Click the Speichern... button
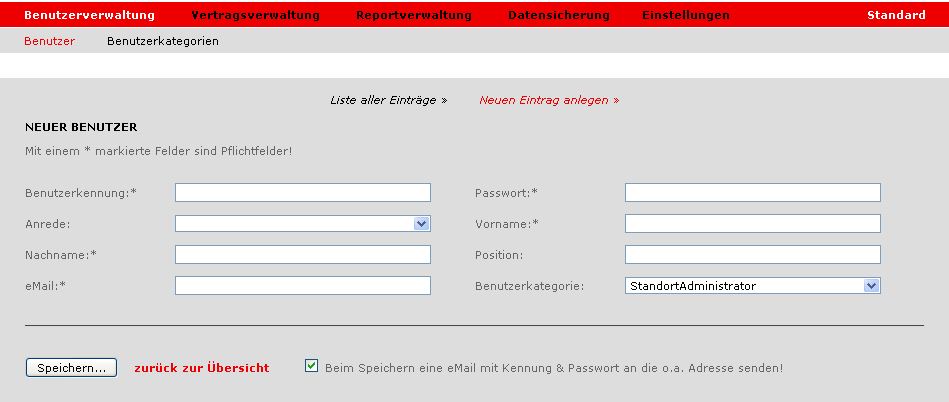 point(71,367)
